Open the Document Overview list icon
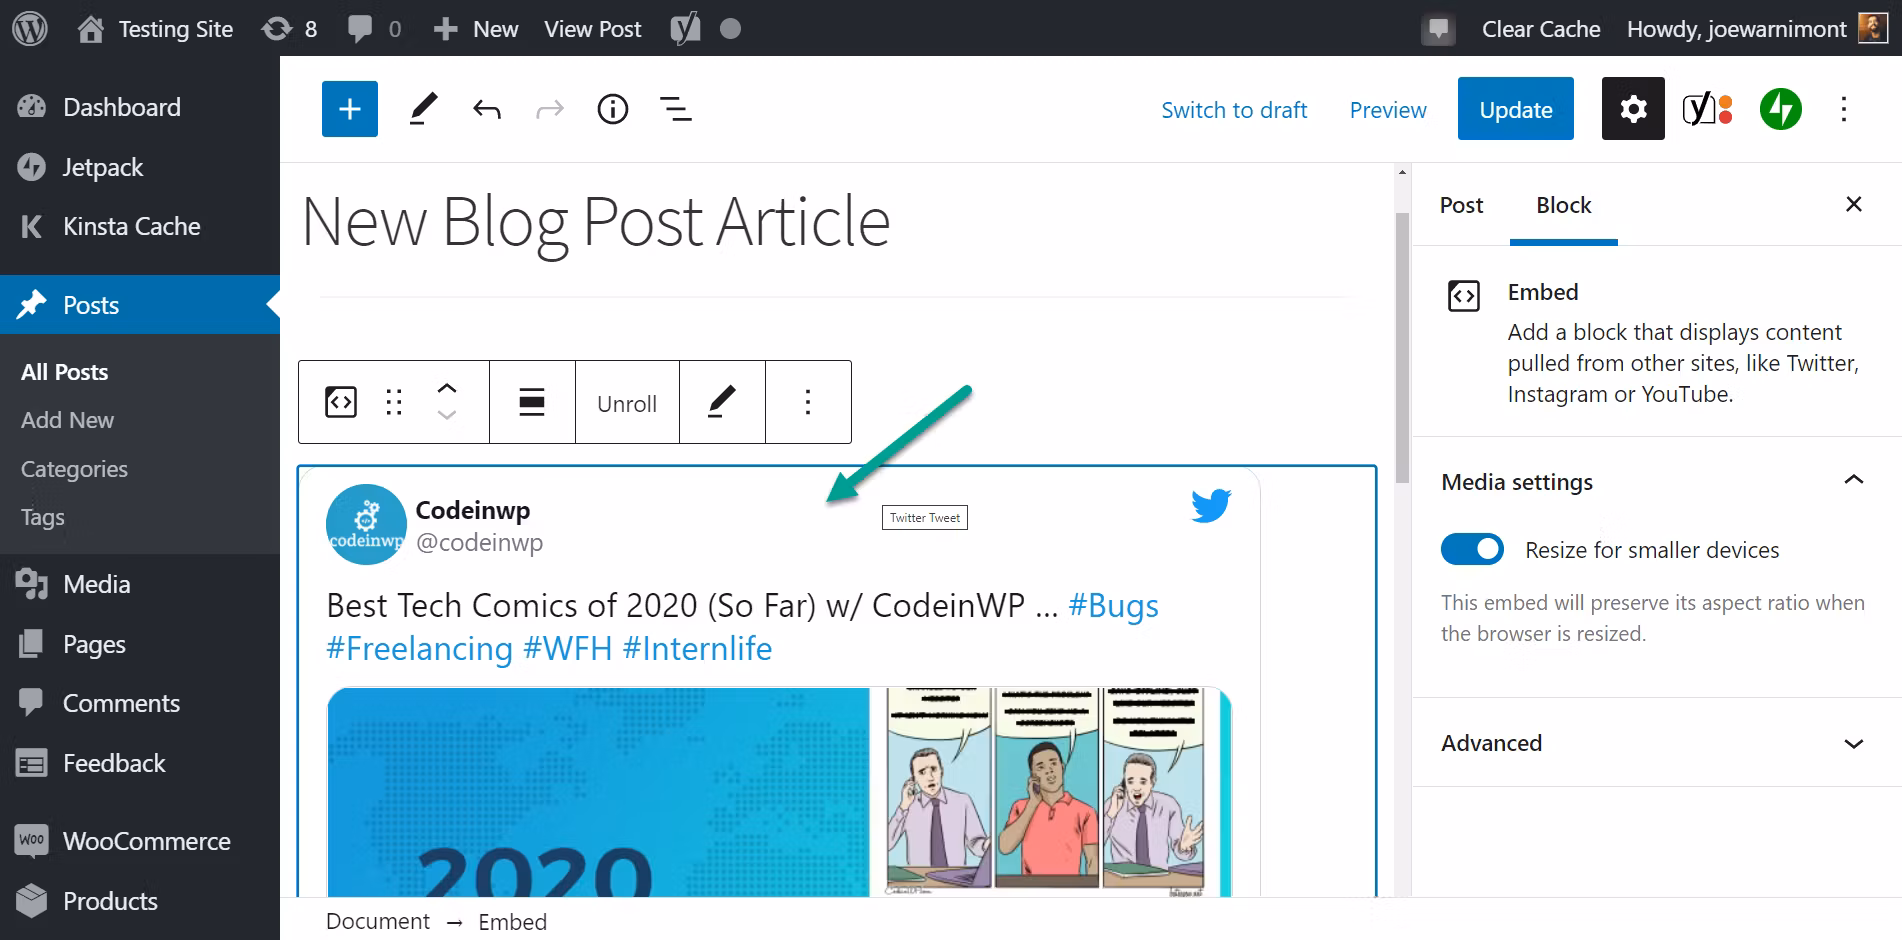 point(675,109)
